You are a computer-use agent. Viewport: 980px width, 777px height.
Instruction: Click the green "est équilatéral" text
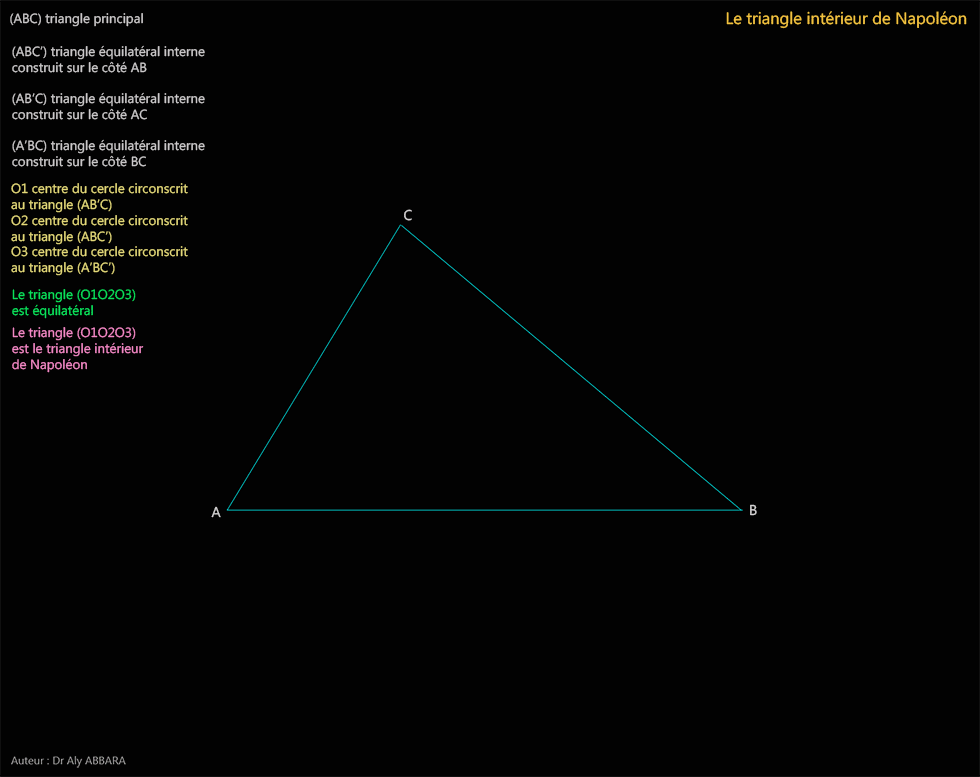[x=53, y=310]
